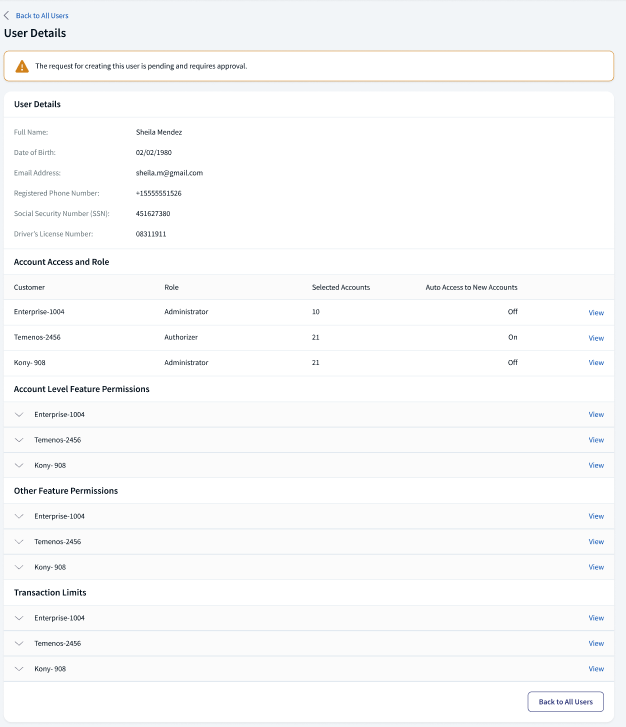Click the Other Feature Permissions section heading

pyautogui.click(x=66, y=491)
